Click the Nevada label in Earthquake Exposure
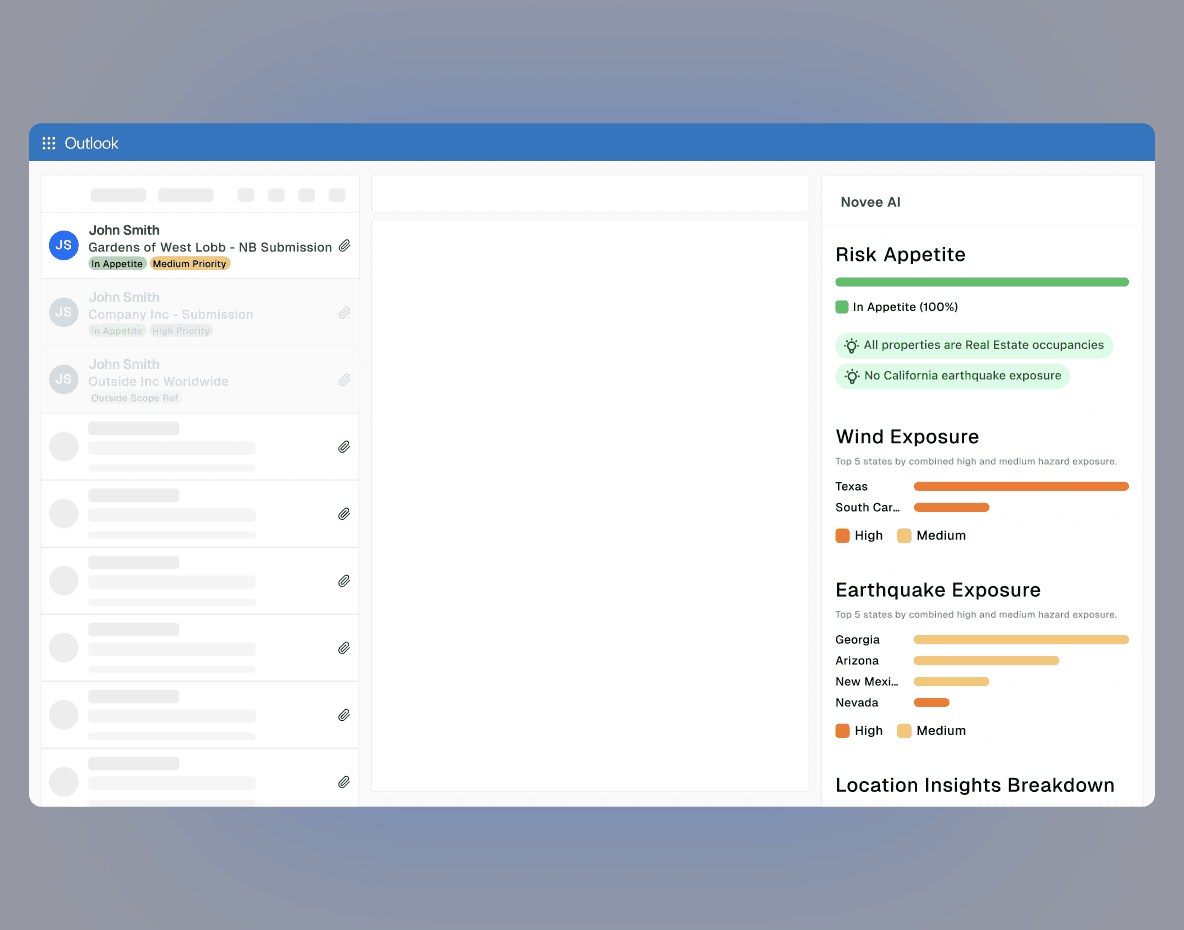This screenshot has width=1184, height=930. coord(857,703)
